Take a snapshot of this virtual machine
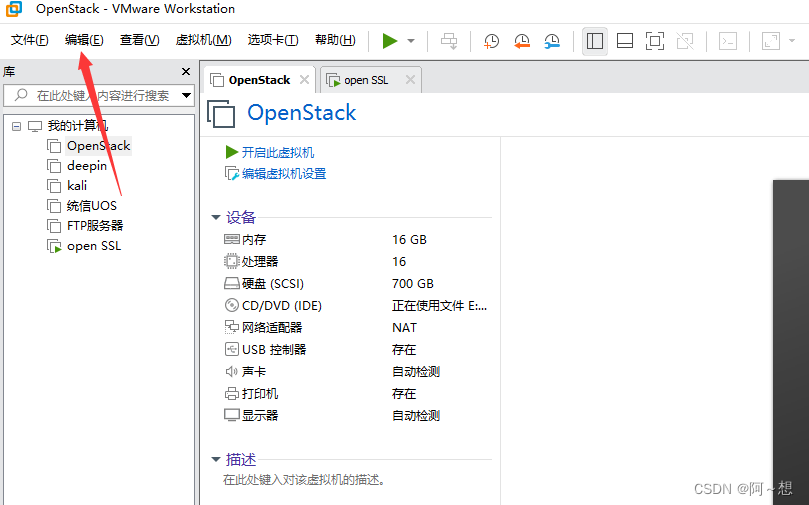The image size is (809, 505). [x=491, y=41]
